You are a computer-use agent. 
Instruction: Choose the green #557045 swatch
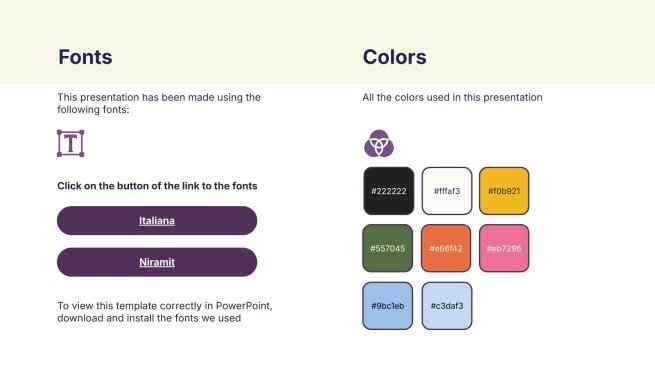(388, 248)
